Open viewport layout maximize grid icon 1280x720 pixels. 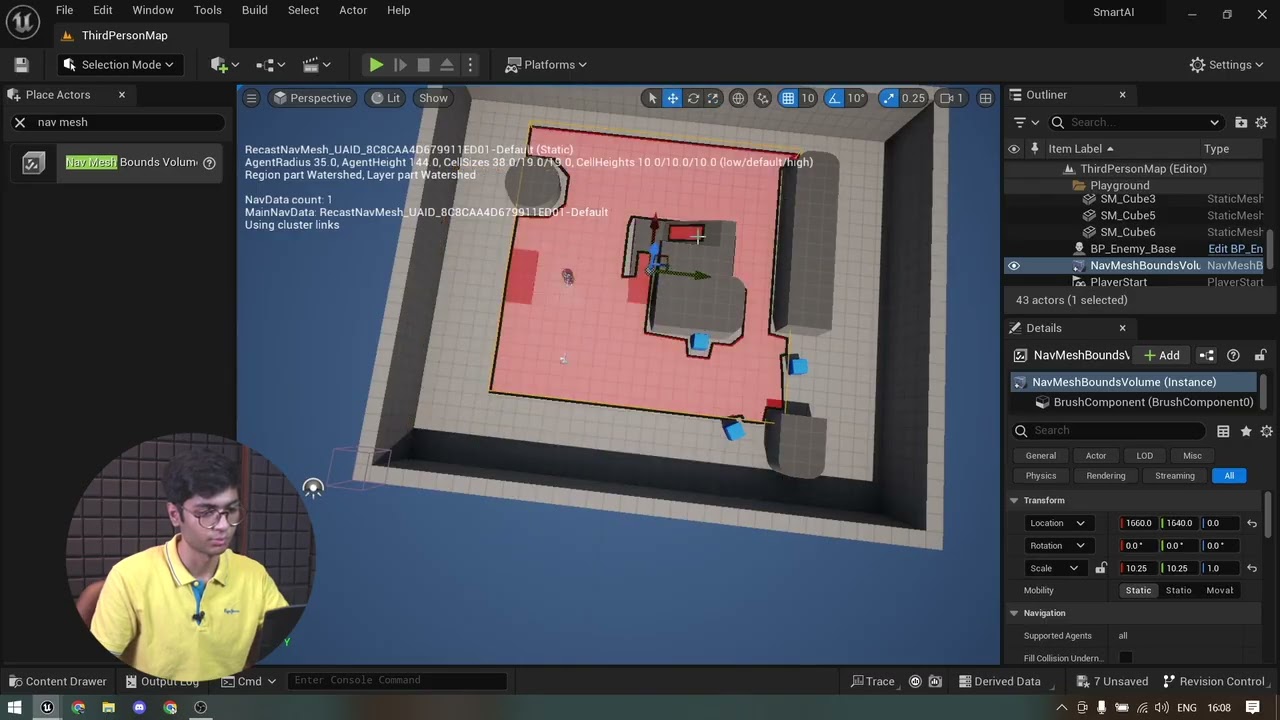[x=986, y=98]
